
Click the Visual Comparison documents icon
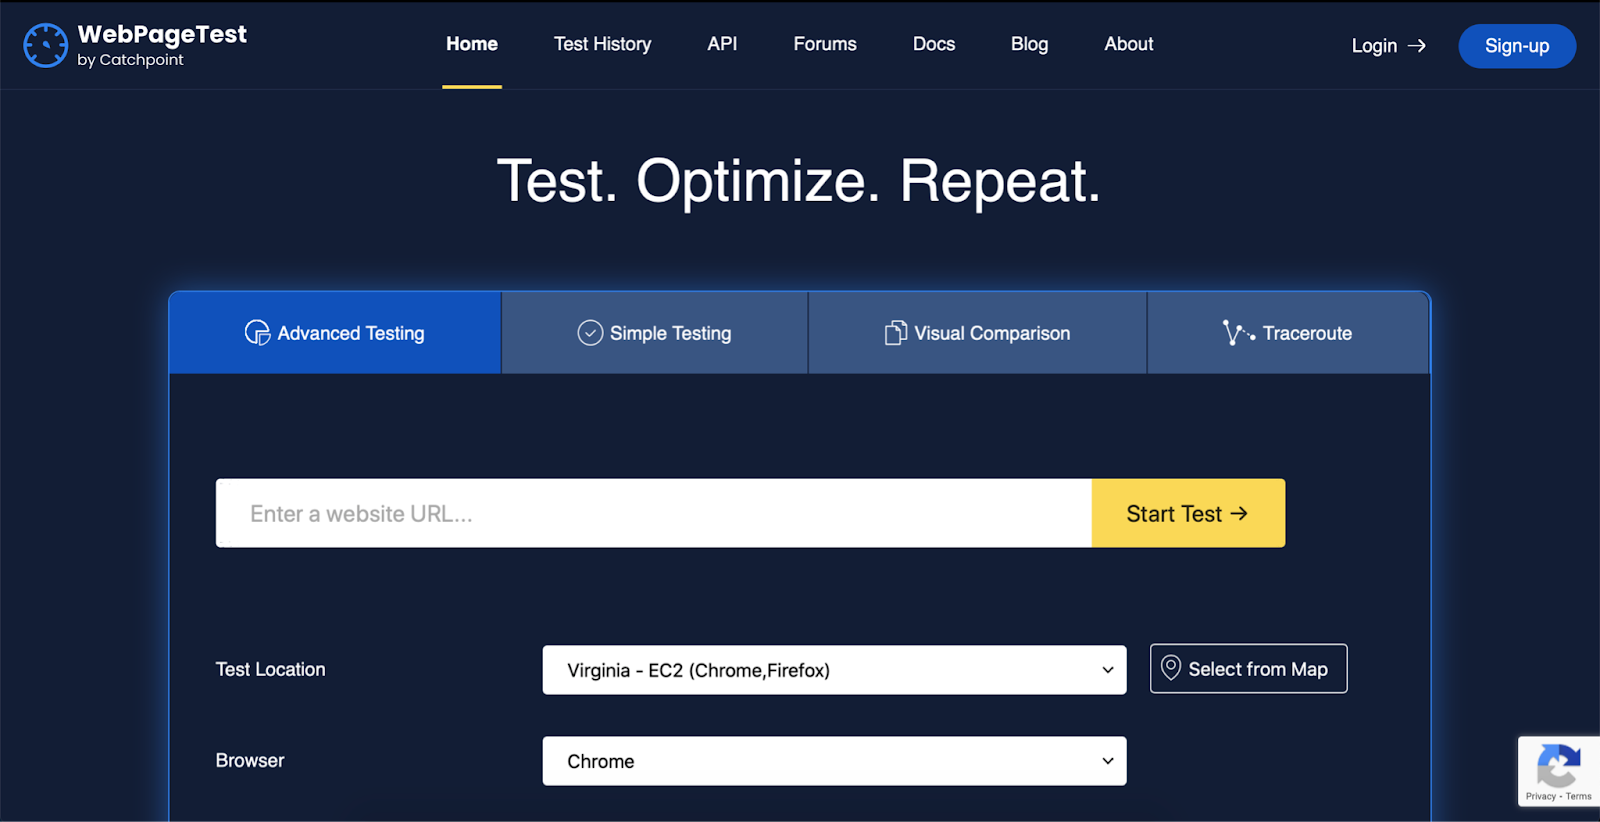(896, 333)
